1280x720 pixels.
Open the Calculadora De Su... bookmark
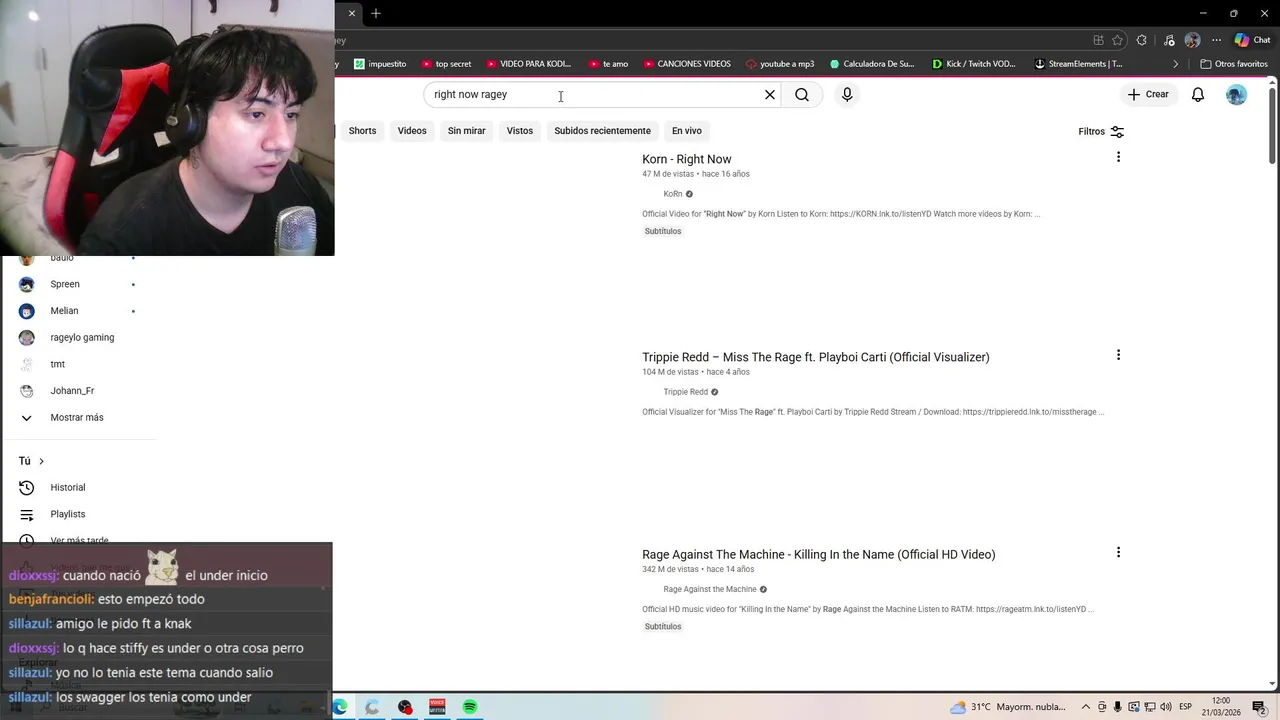pyautogui.click(x=872, y=64)
